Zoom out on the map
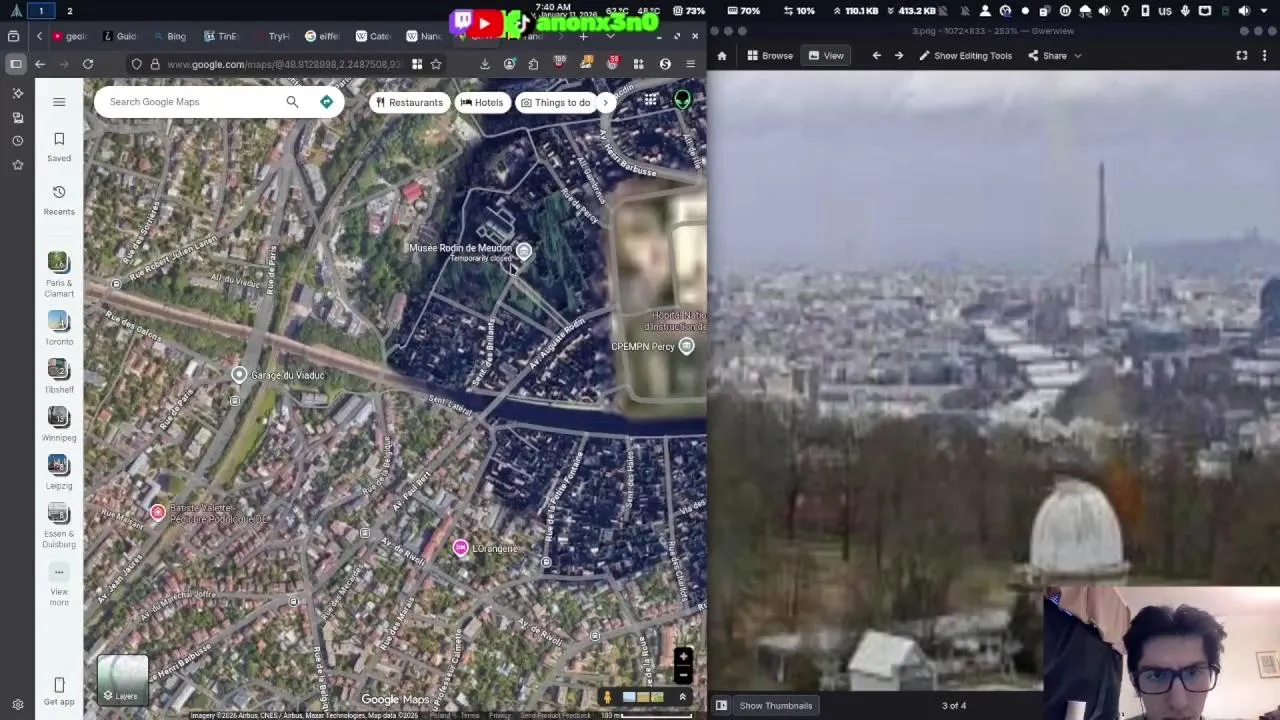The image size is (1280, 720). 683,675
